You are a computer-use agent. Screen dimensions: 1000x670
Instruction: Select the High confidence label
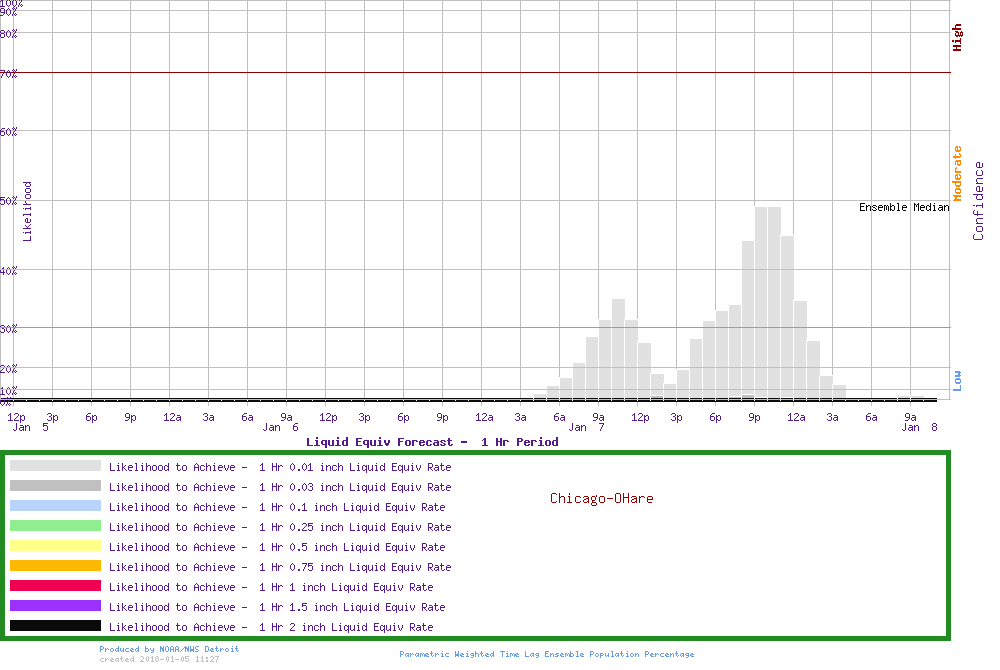click(x=957, y=38)
